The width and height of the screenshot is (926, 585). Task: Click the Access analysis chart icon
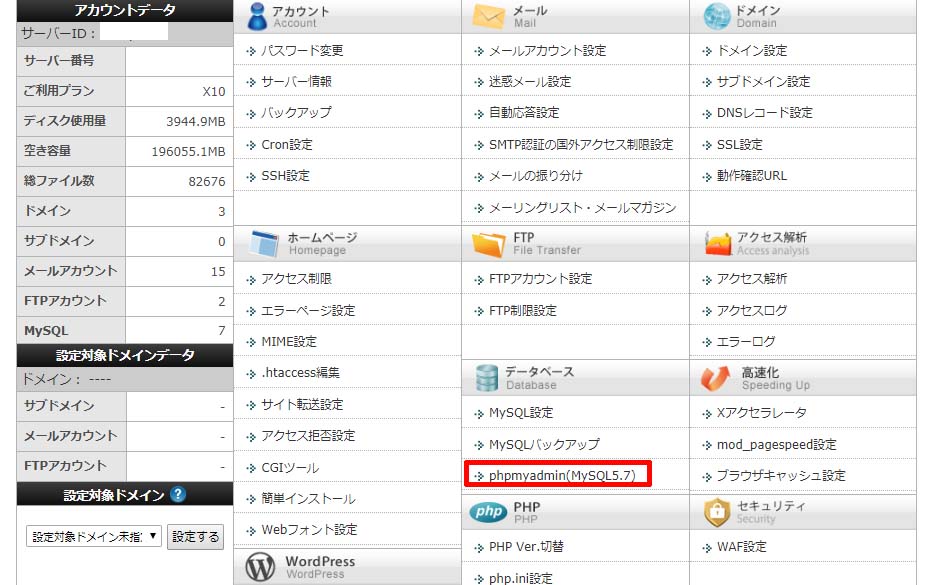[717, 244]
